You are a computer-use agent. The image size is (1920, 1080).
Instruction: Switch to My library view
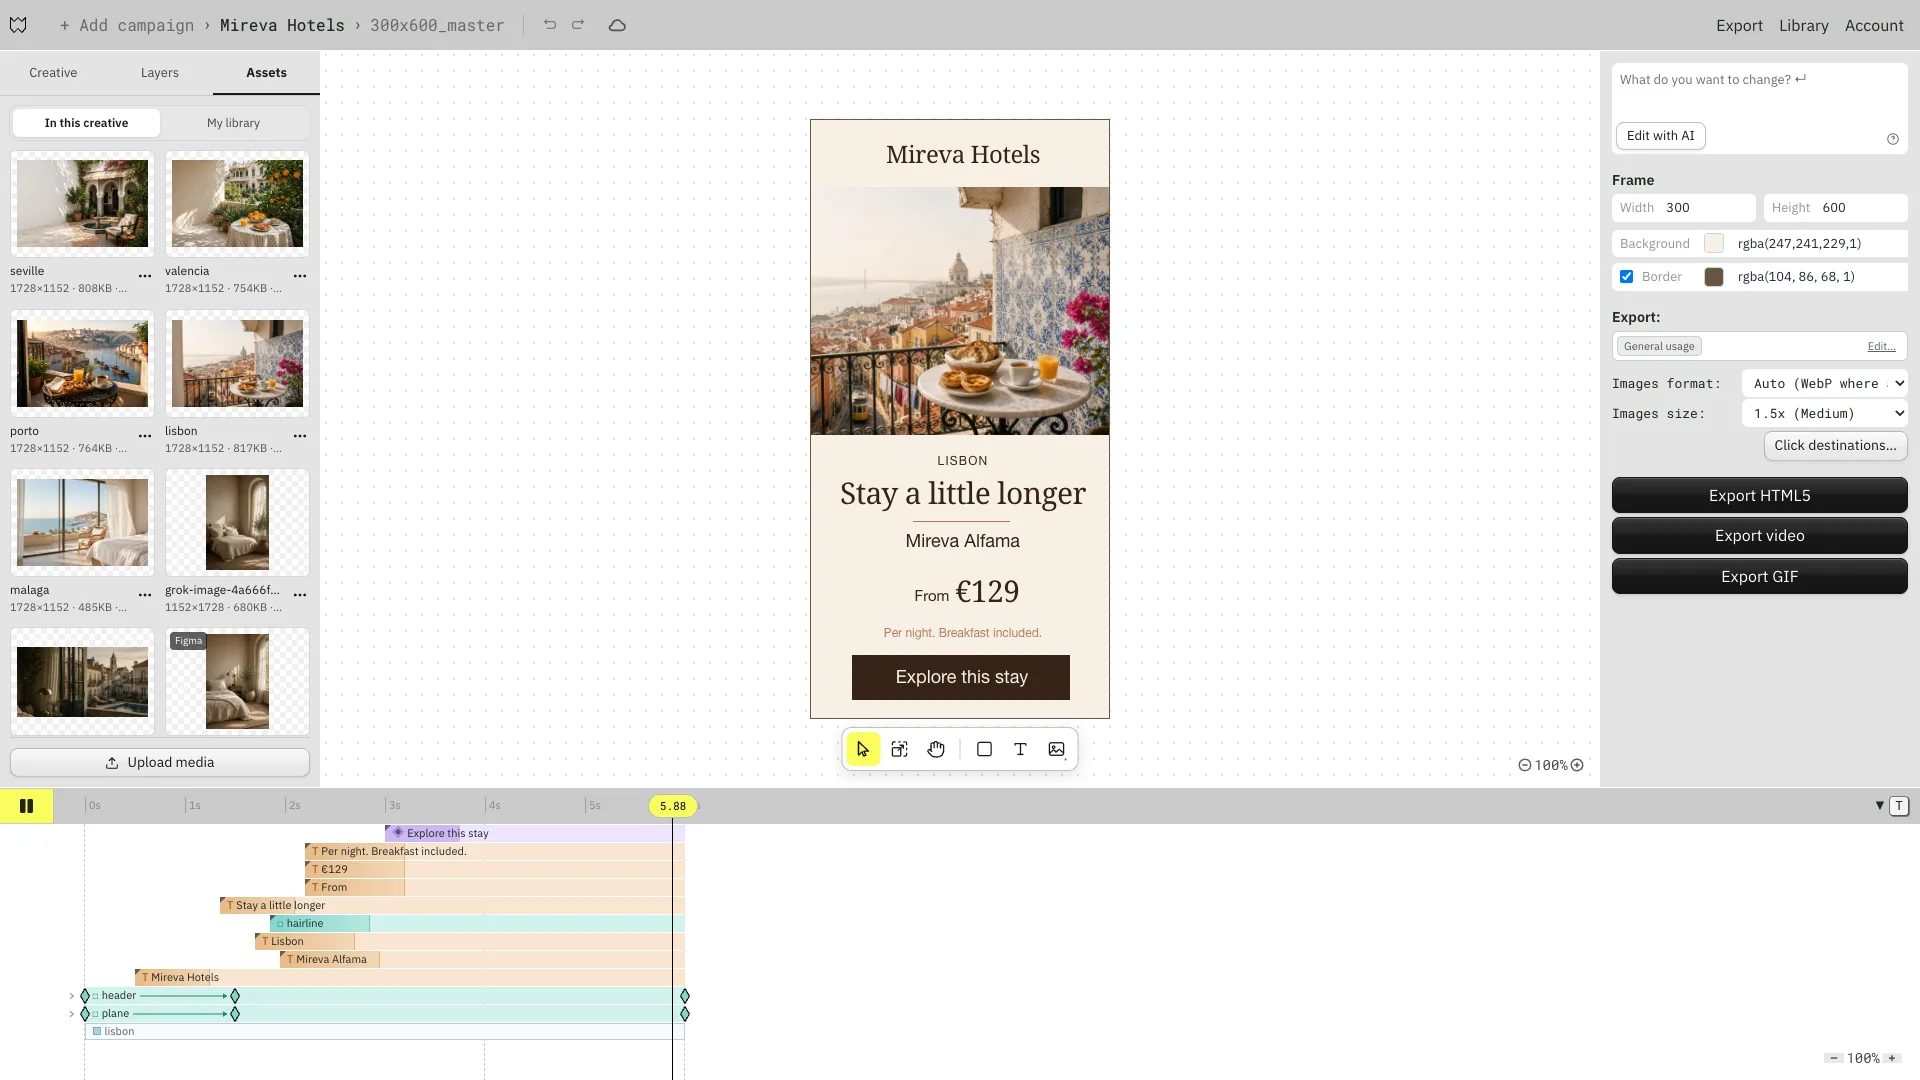pos(233,123)
